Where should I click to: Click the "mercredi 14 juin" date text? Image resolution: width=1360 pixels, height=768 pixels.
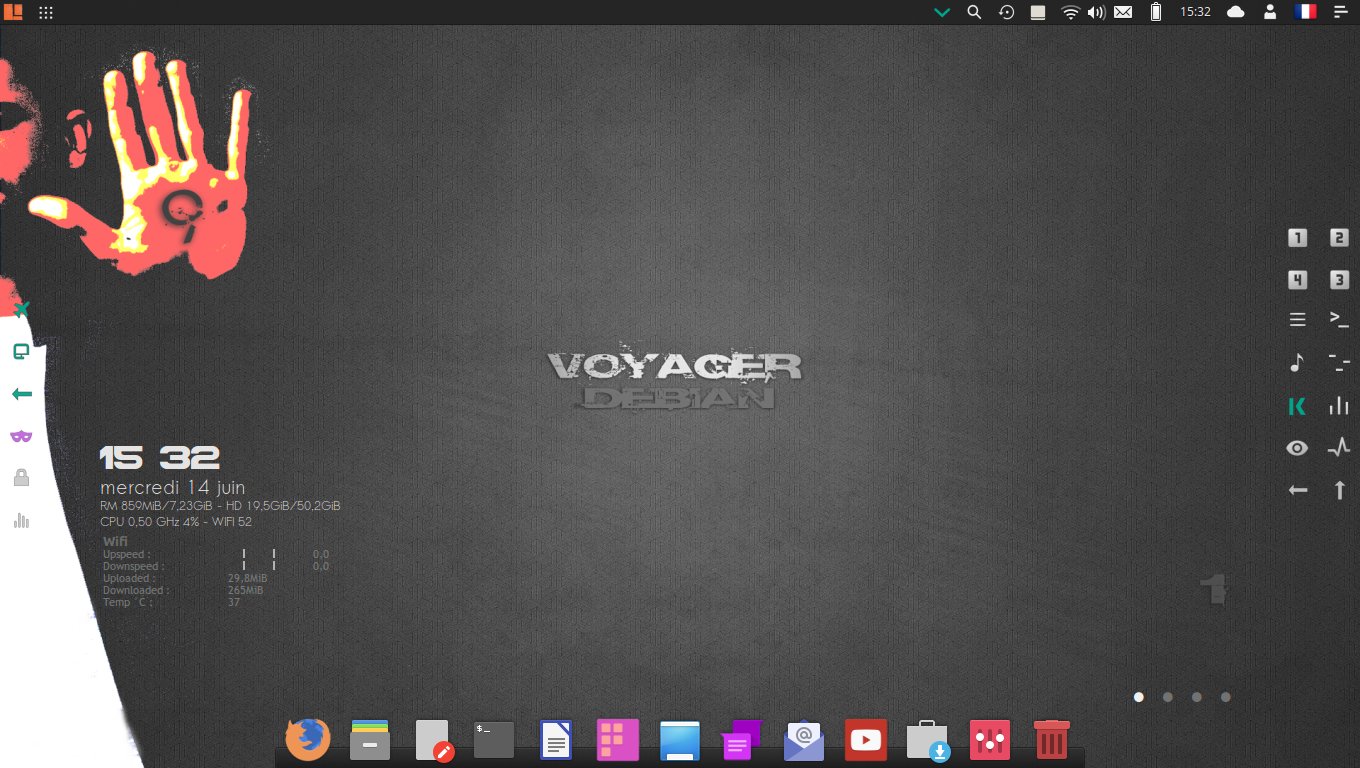pyautogui.click(x=172, y=488)
